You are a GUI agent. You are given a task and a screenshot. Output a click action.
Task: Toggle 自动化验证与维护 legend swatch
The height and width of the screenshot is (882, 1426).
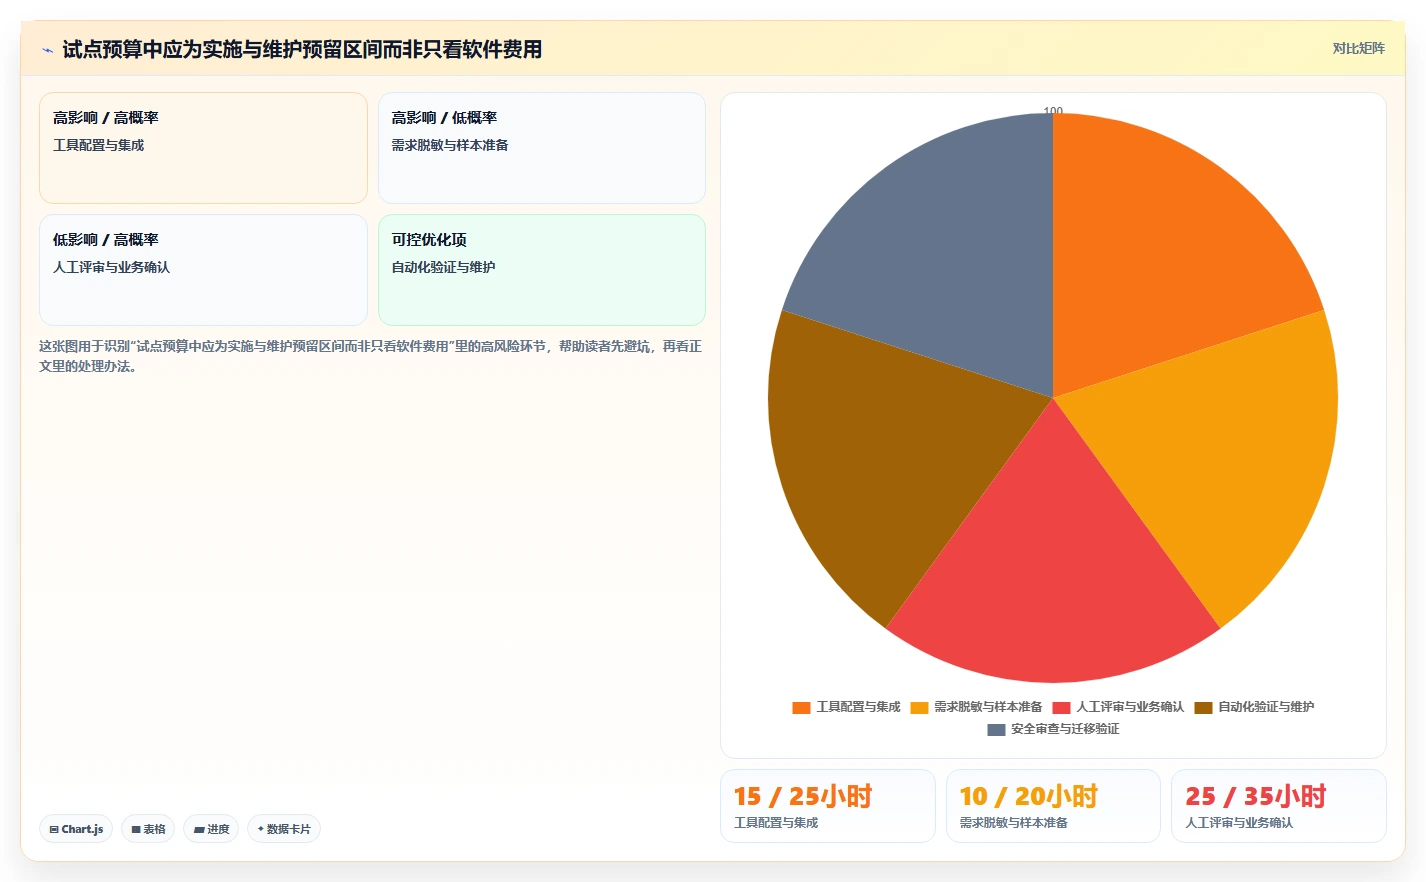tap(1203, 707)
